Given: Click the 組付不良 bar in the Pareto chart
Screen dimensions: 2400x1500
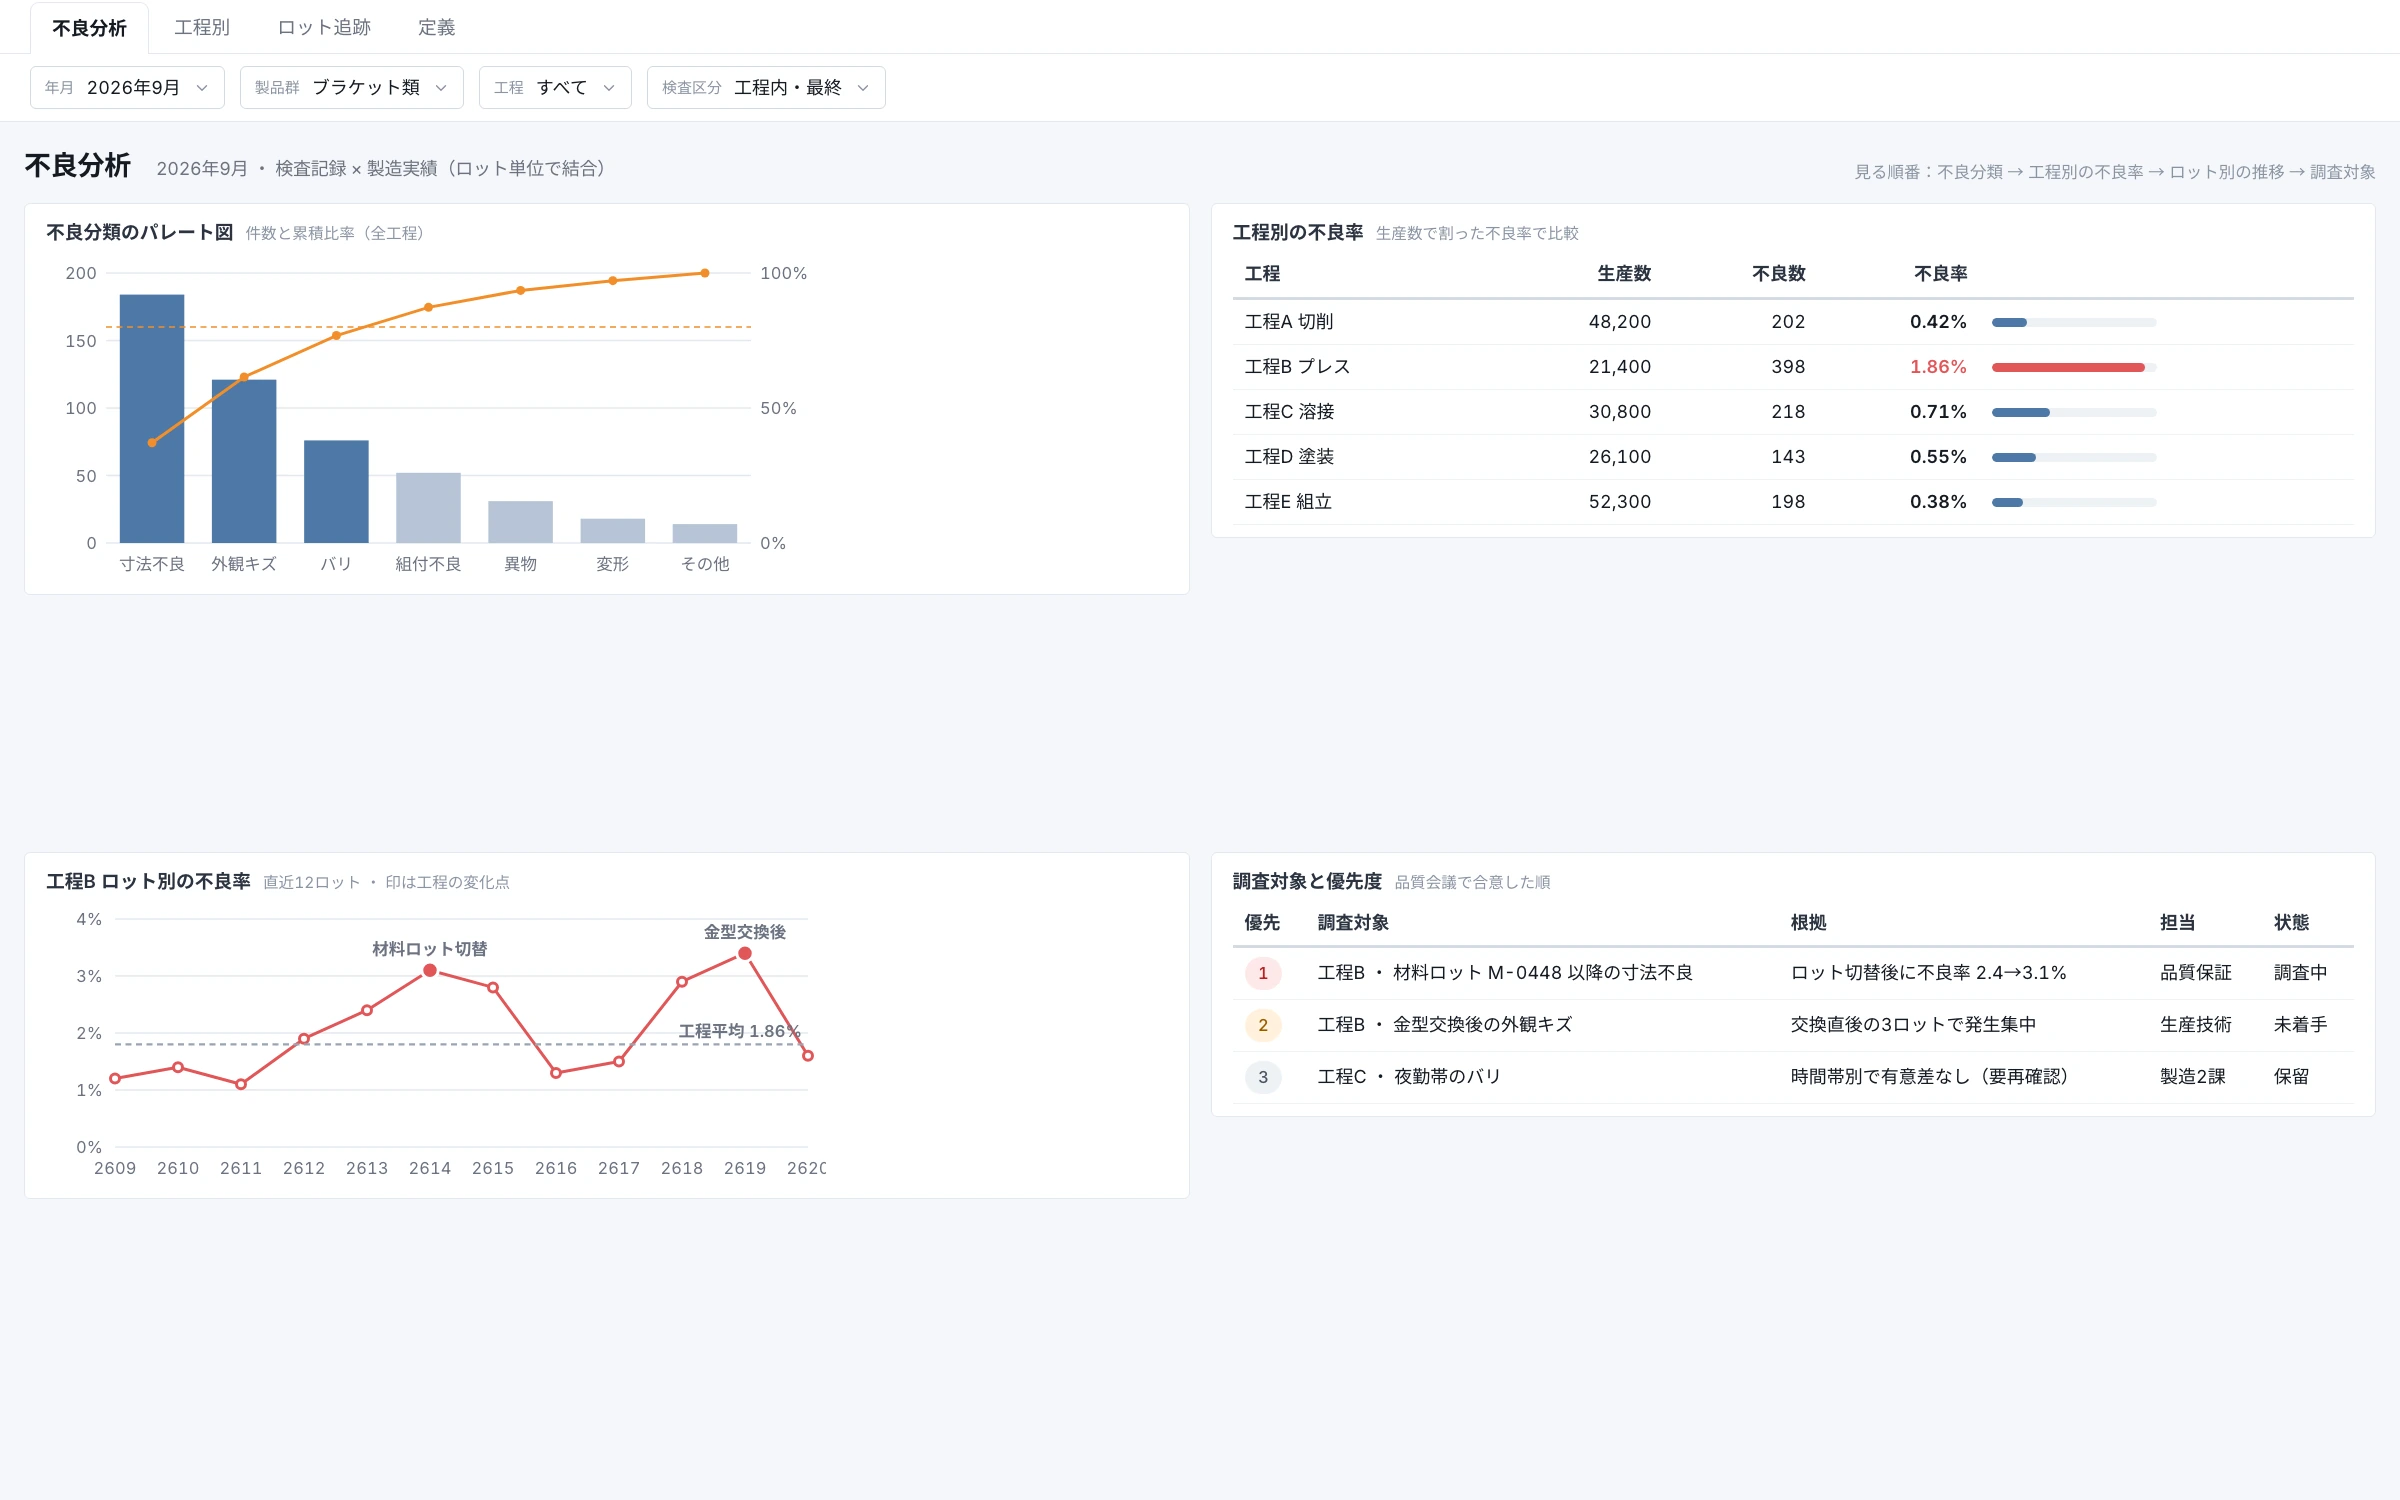Looking at the screenshot, I should (428, 508).
